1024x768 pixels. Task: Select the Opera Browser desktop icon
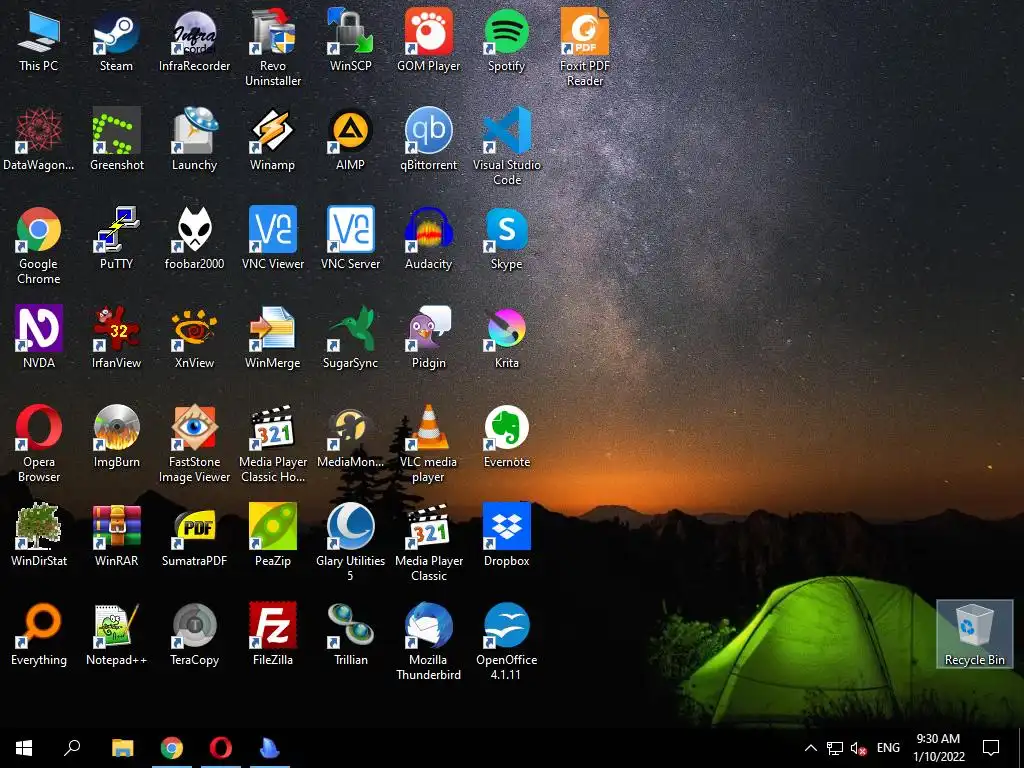(x=39, y=444)
